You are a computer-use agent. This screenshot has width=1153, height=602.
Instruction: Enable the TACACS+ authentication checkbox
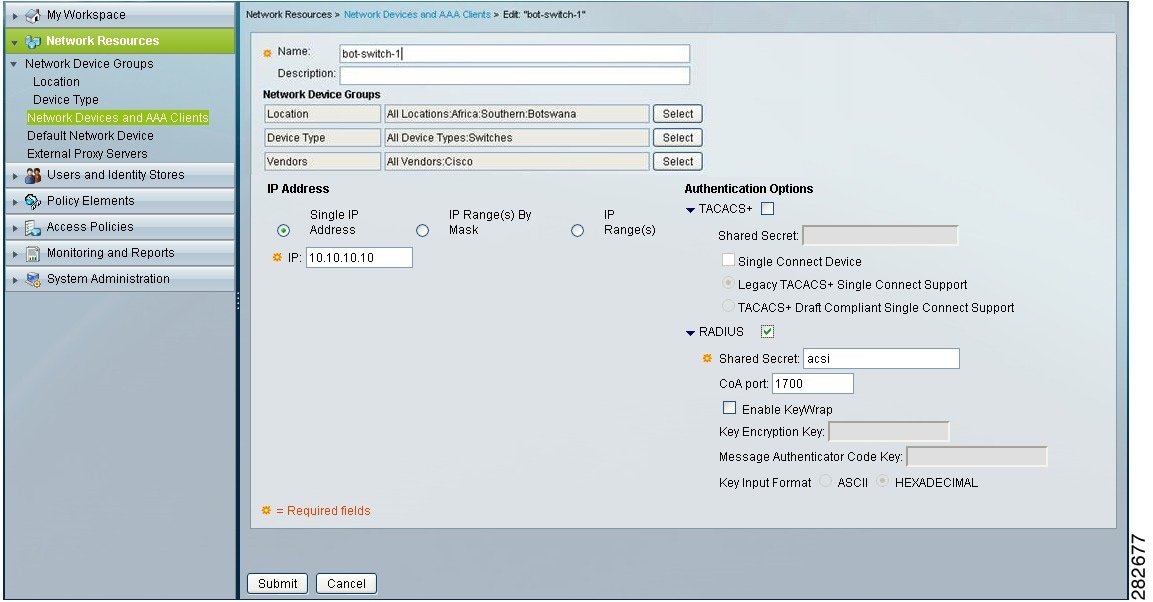765,209
